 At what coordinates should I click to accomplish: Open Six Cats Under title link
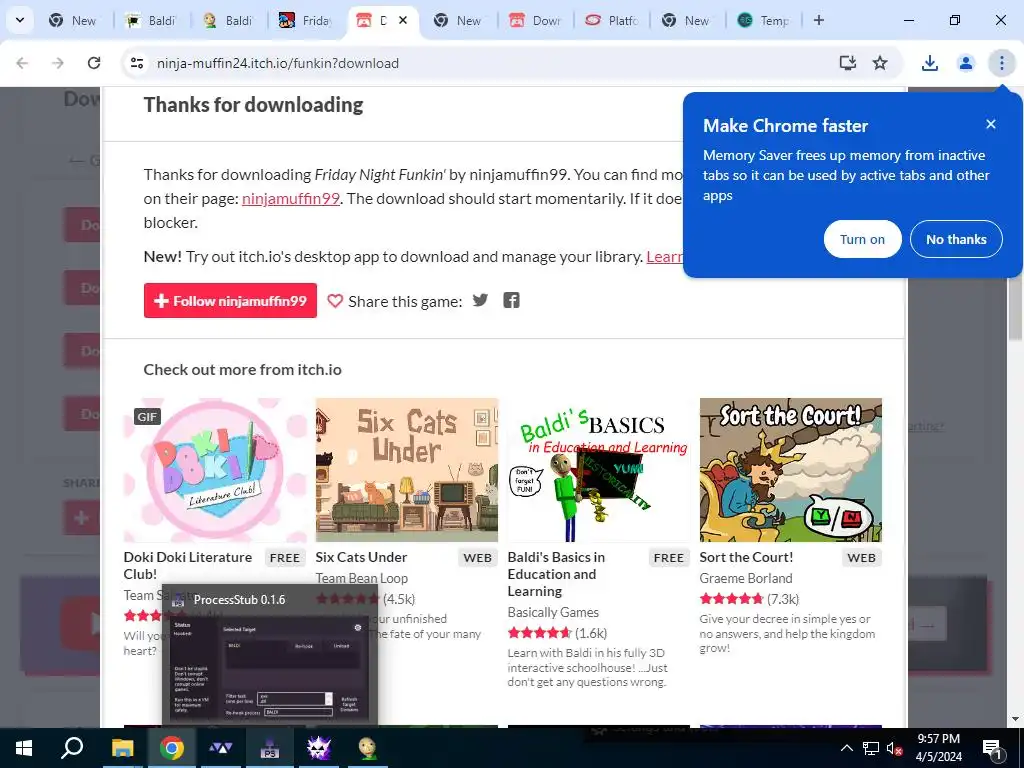click(x=361, y=557)
